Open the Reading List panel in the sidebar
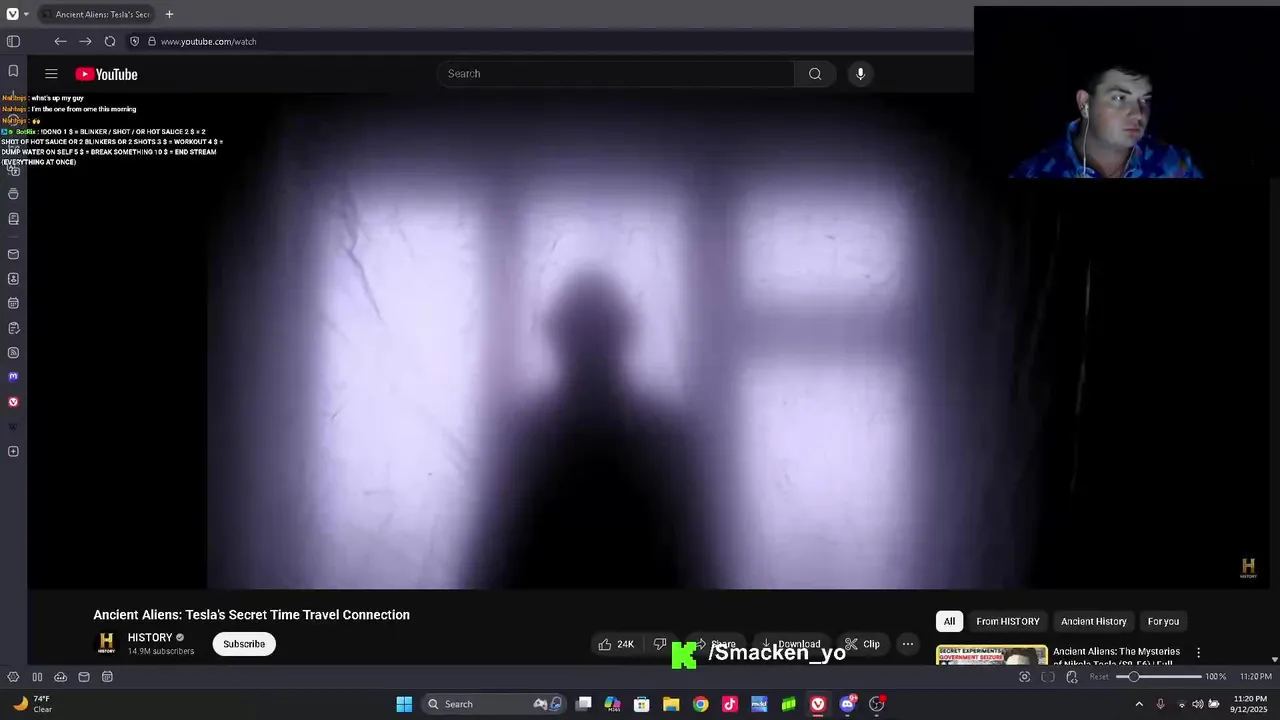The width and height of the screenshot is (1280, 720). (x=13, y=219)
